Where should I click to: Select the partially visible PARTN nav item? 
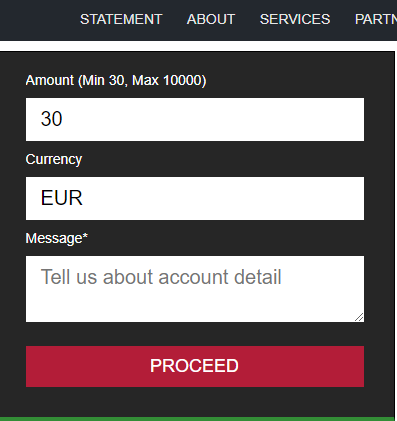(x=376, y=19)
